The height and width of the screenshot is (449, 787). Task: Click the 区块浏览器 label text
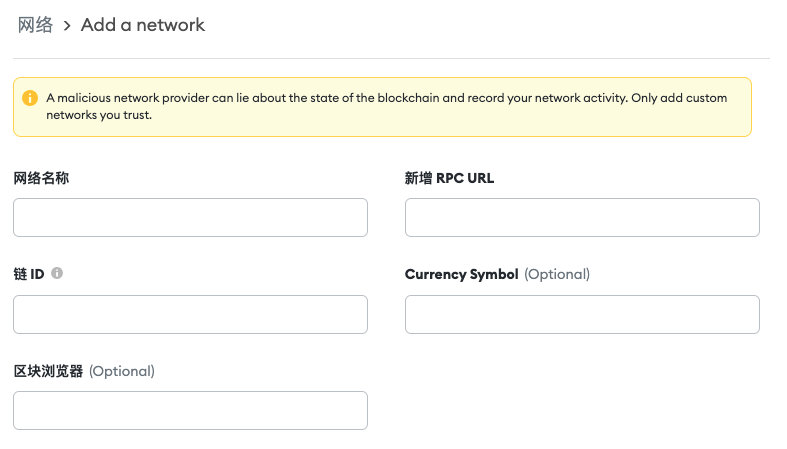pos(48,371)
